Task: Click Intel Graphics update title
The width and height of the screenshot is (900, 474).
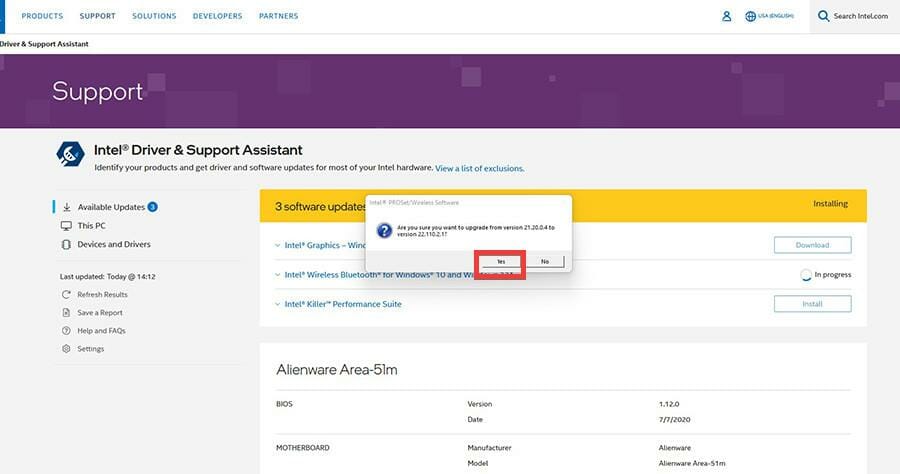Action: pos(325,245)
